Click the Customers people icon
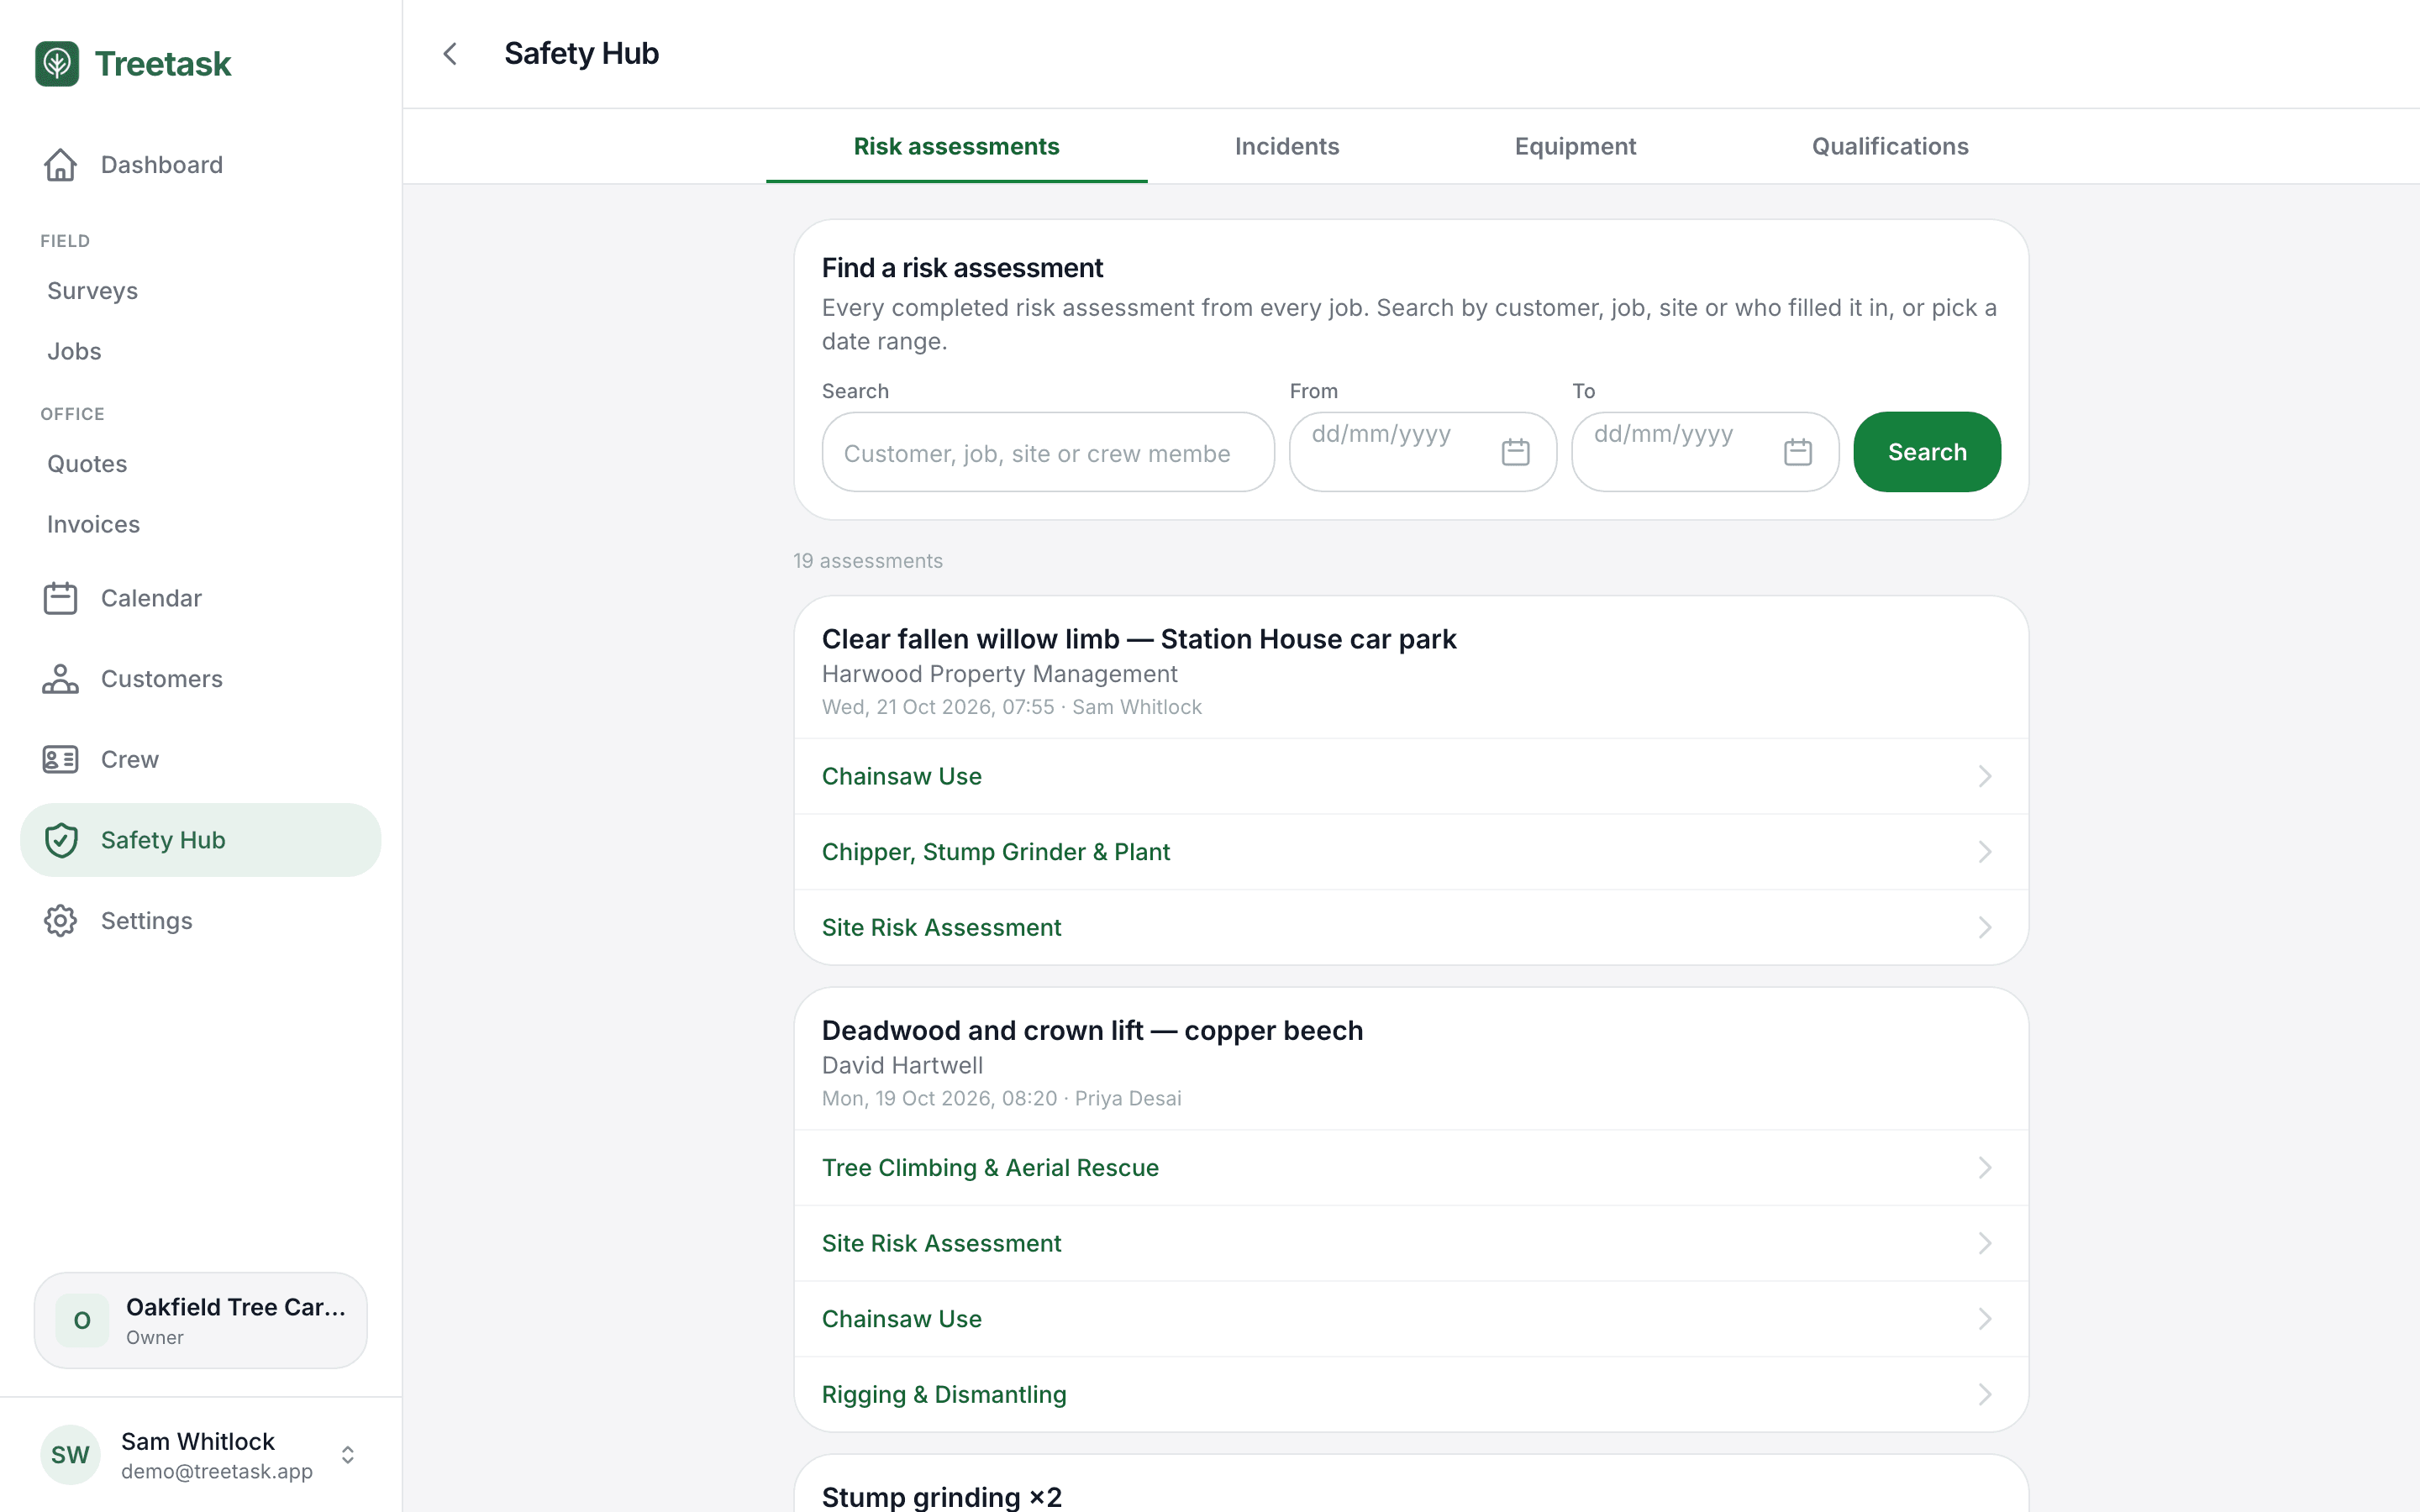Screen dimensions: 2420x1512 pos(60,679)
